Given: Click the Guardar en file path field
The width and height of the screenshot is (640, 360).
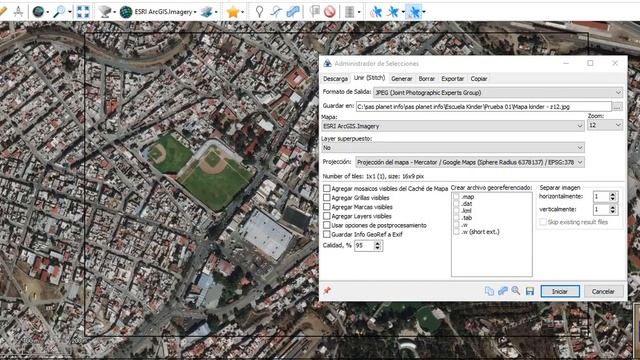Looking at the screenshot, I should pos(484,107).
